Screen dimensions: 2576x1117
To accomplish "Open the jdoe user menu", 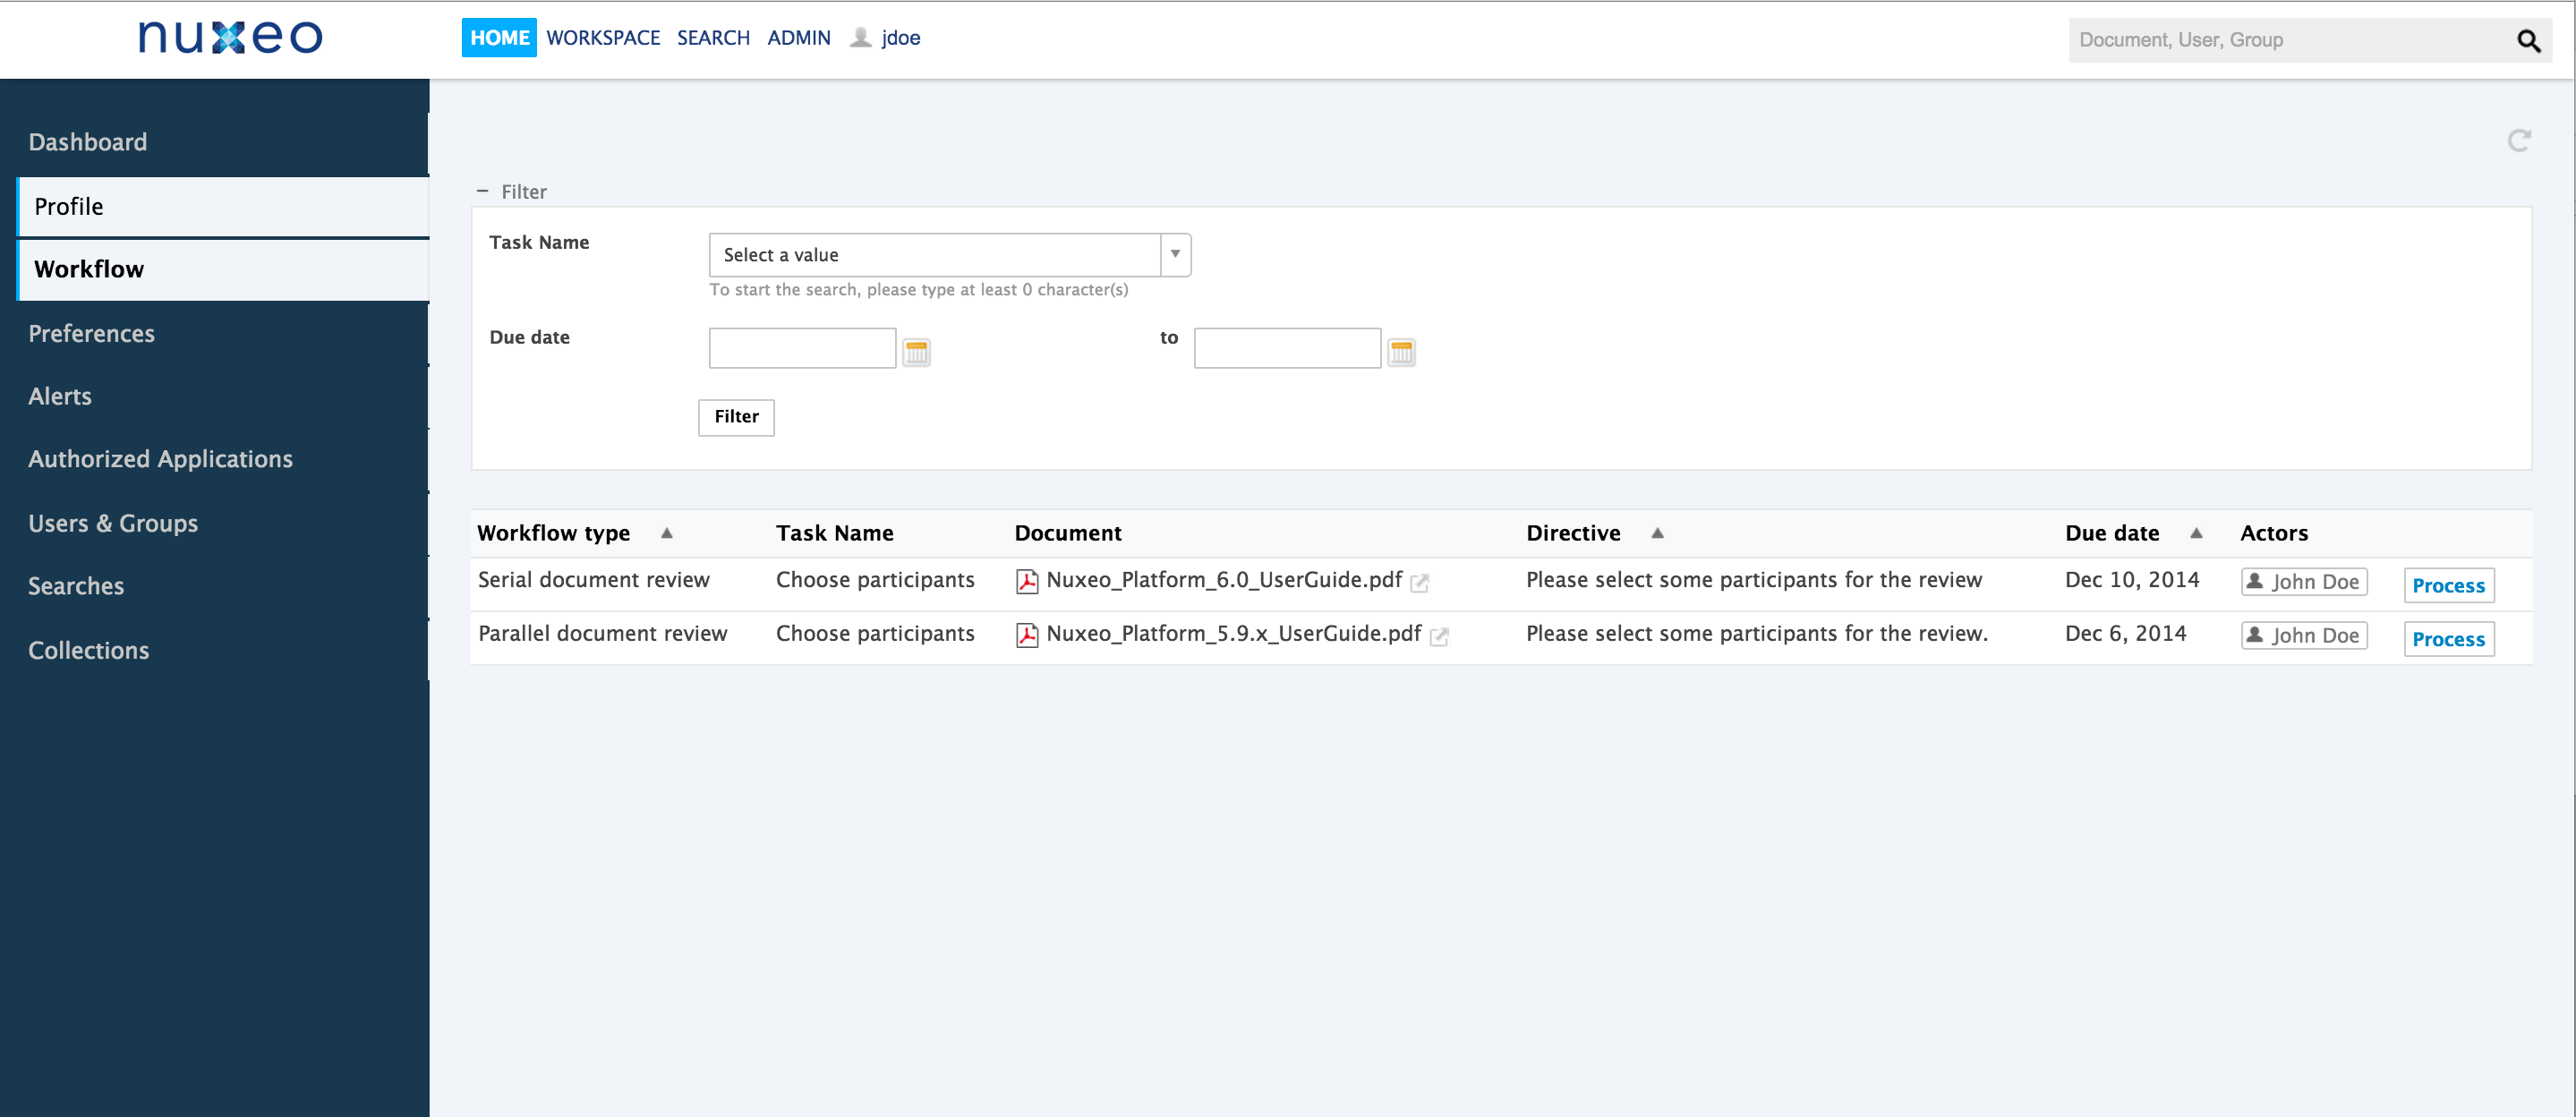I will click(900, 38).
